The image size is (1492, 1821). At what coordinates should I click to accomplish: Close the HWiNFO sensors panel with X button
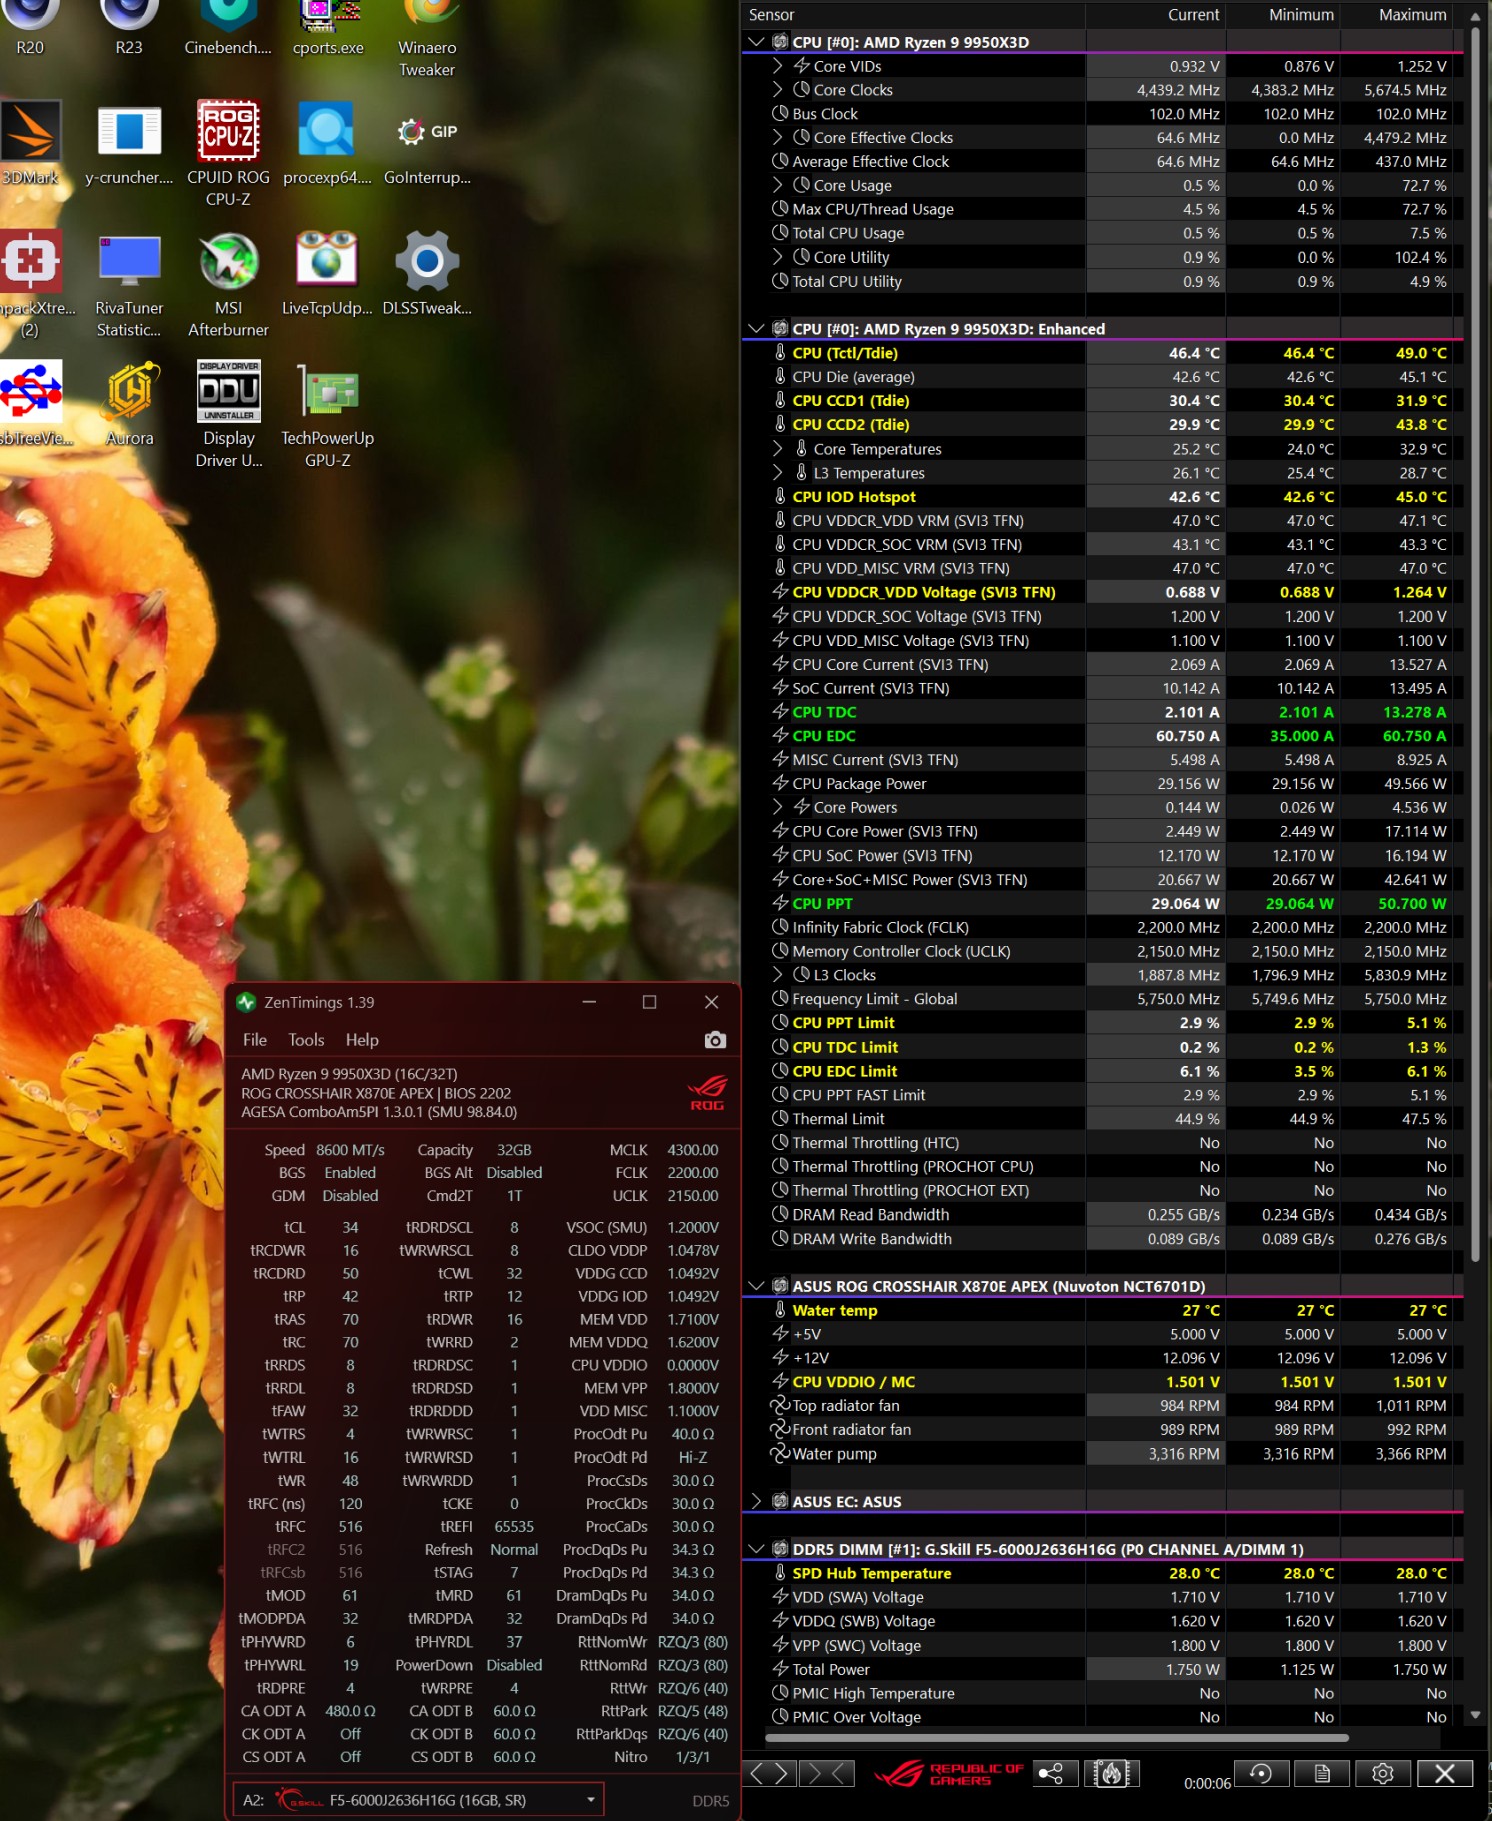pyautogui.click(x=1445, y=1774)
